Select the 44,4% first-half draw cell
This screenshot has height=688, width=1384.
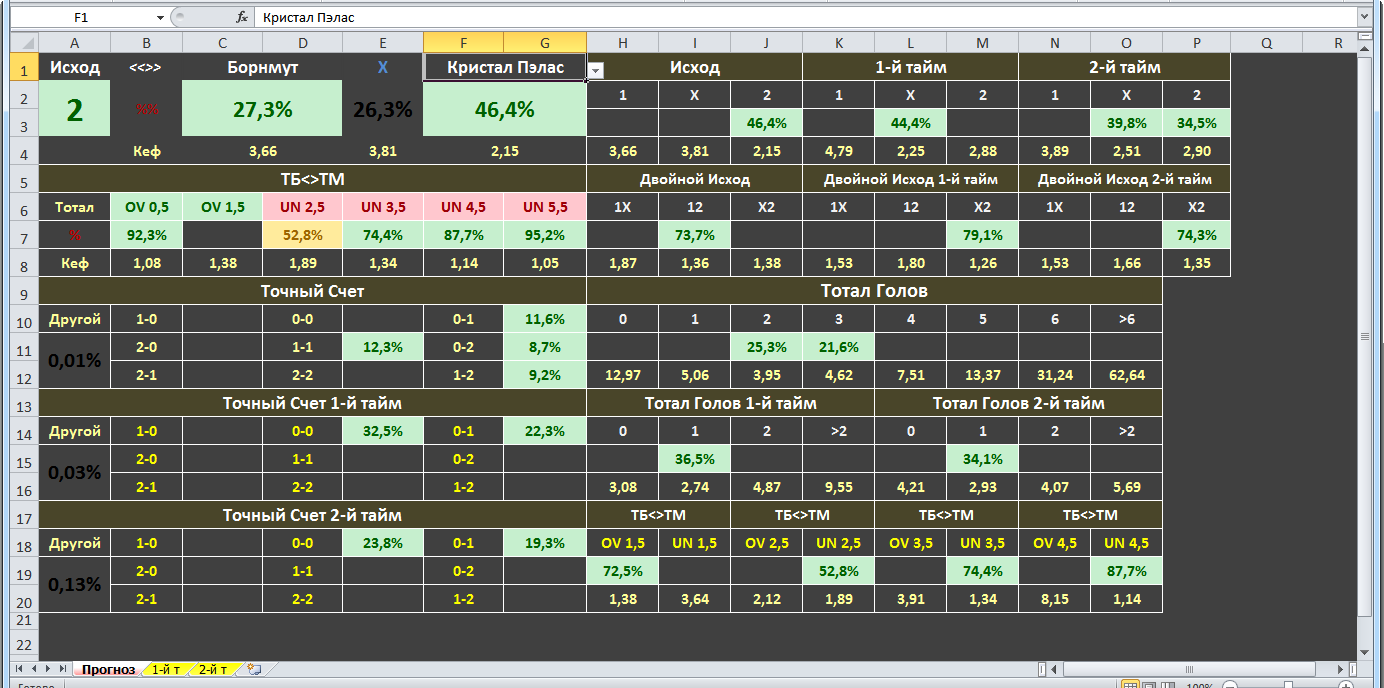[911, 124]
